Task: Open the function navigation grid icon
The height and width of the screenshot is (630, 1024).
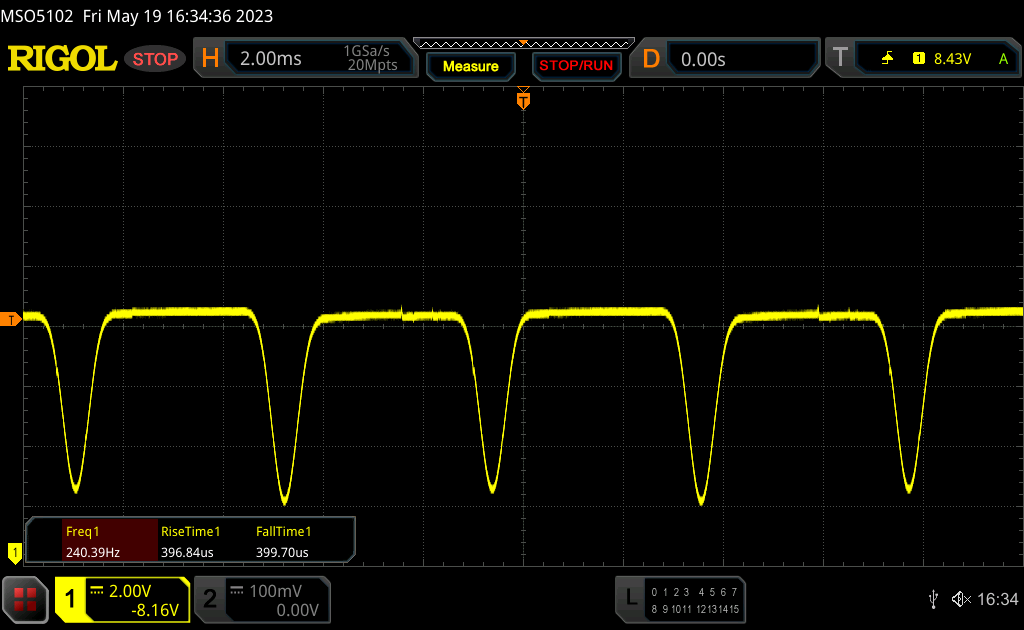Action: [25, 600]
